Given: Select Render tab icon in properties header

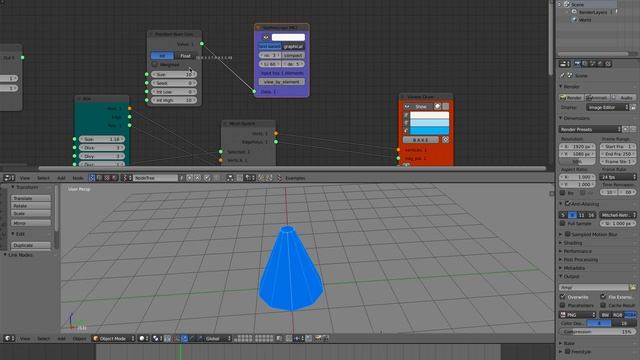Looking at the screenshot, I should point(578,64).
